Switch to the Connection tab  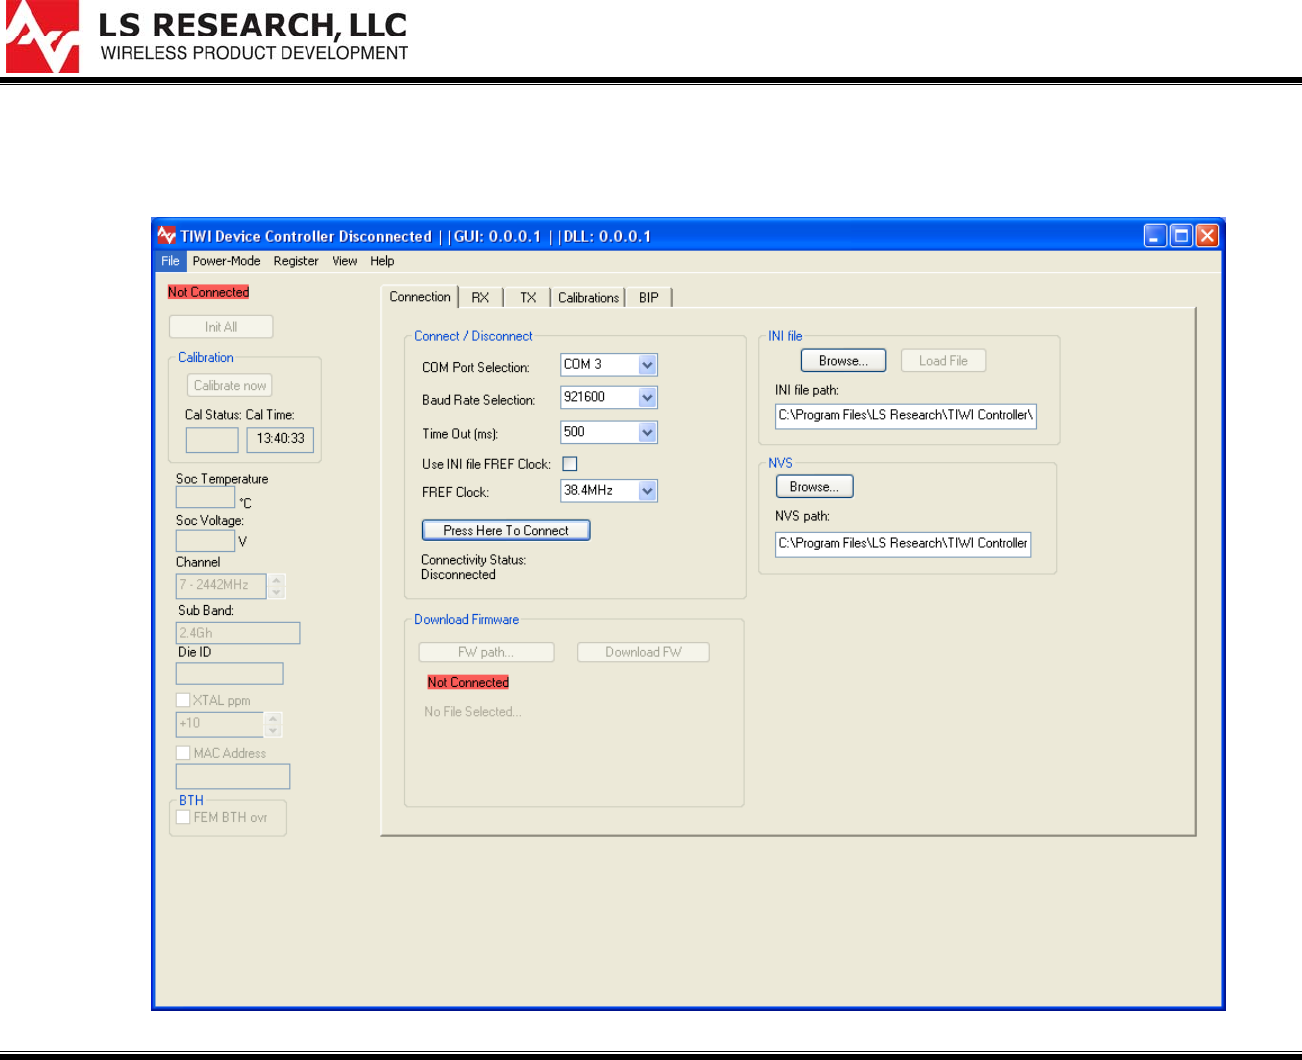click(420, 297)
